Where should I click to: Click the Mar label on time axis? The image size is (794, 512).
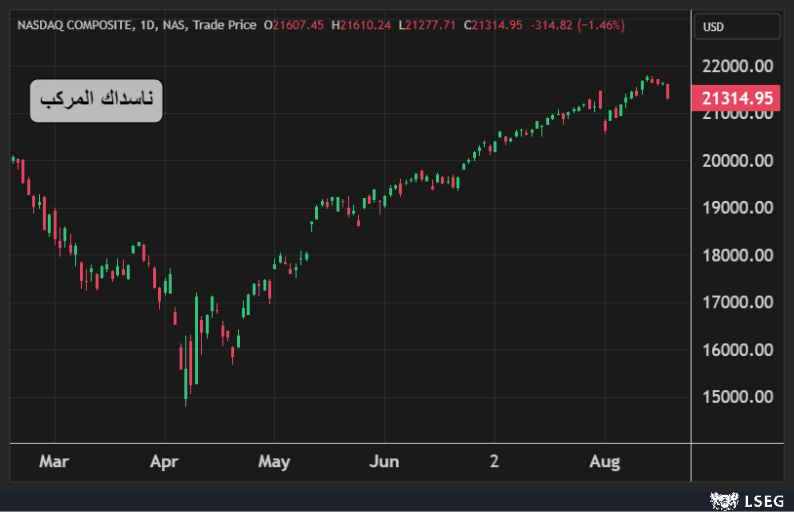click(53, 461)
